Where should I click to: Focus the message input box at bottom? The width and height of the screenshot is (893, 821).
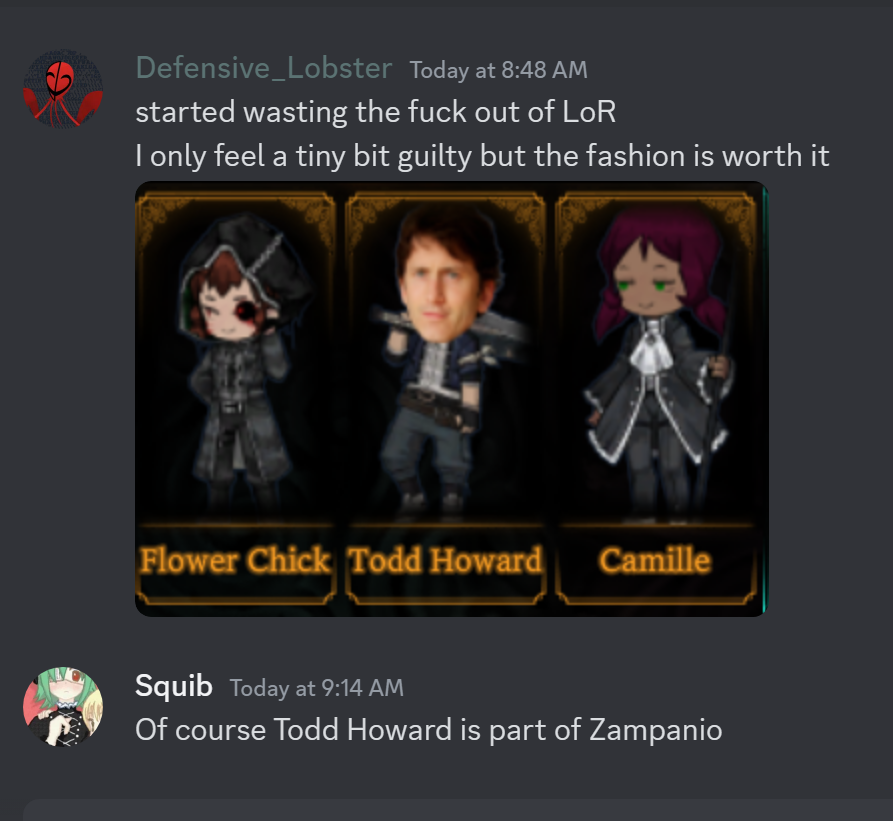pyautogui.click(x=458, y=810)
